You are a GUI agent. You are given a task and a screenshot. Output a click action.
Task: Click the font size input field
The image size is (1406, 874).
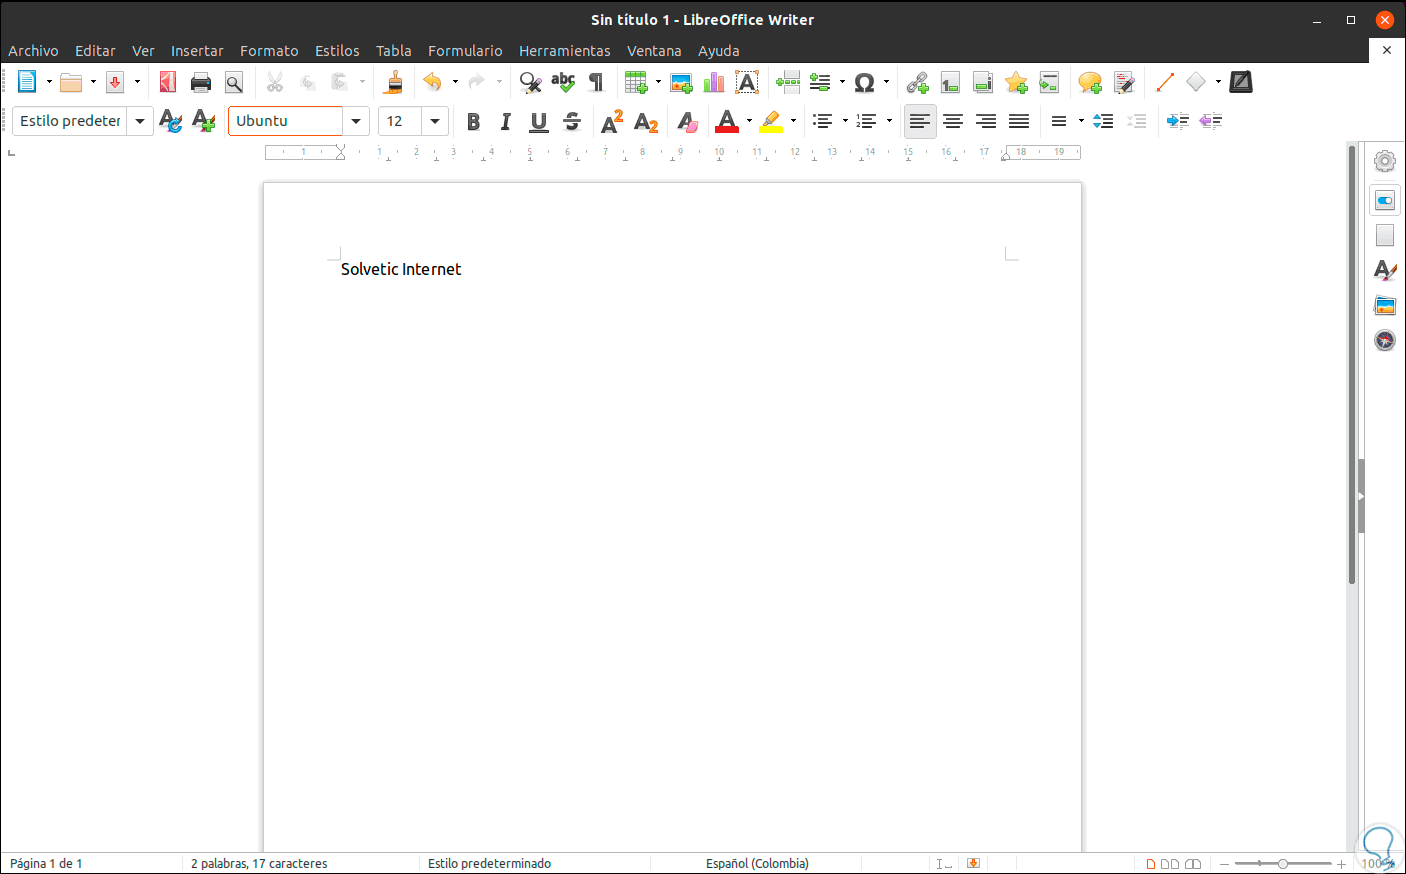[400, 121]
